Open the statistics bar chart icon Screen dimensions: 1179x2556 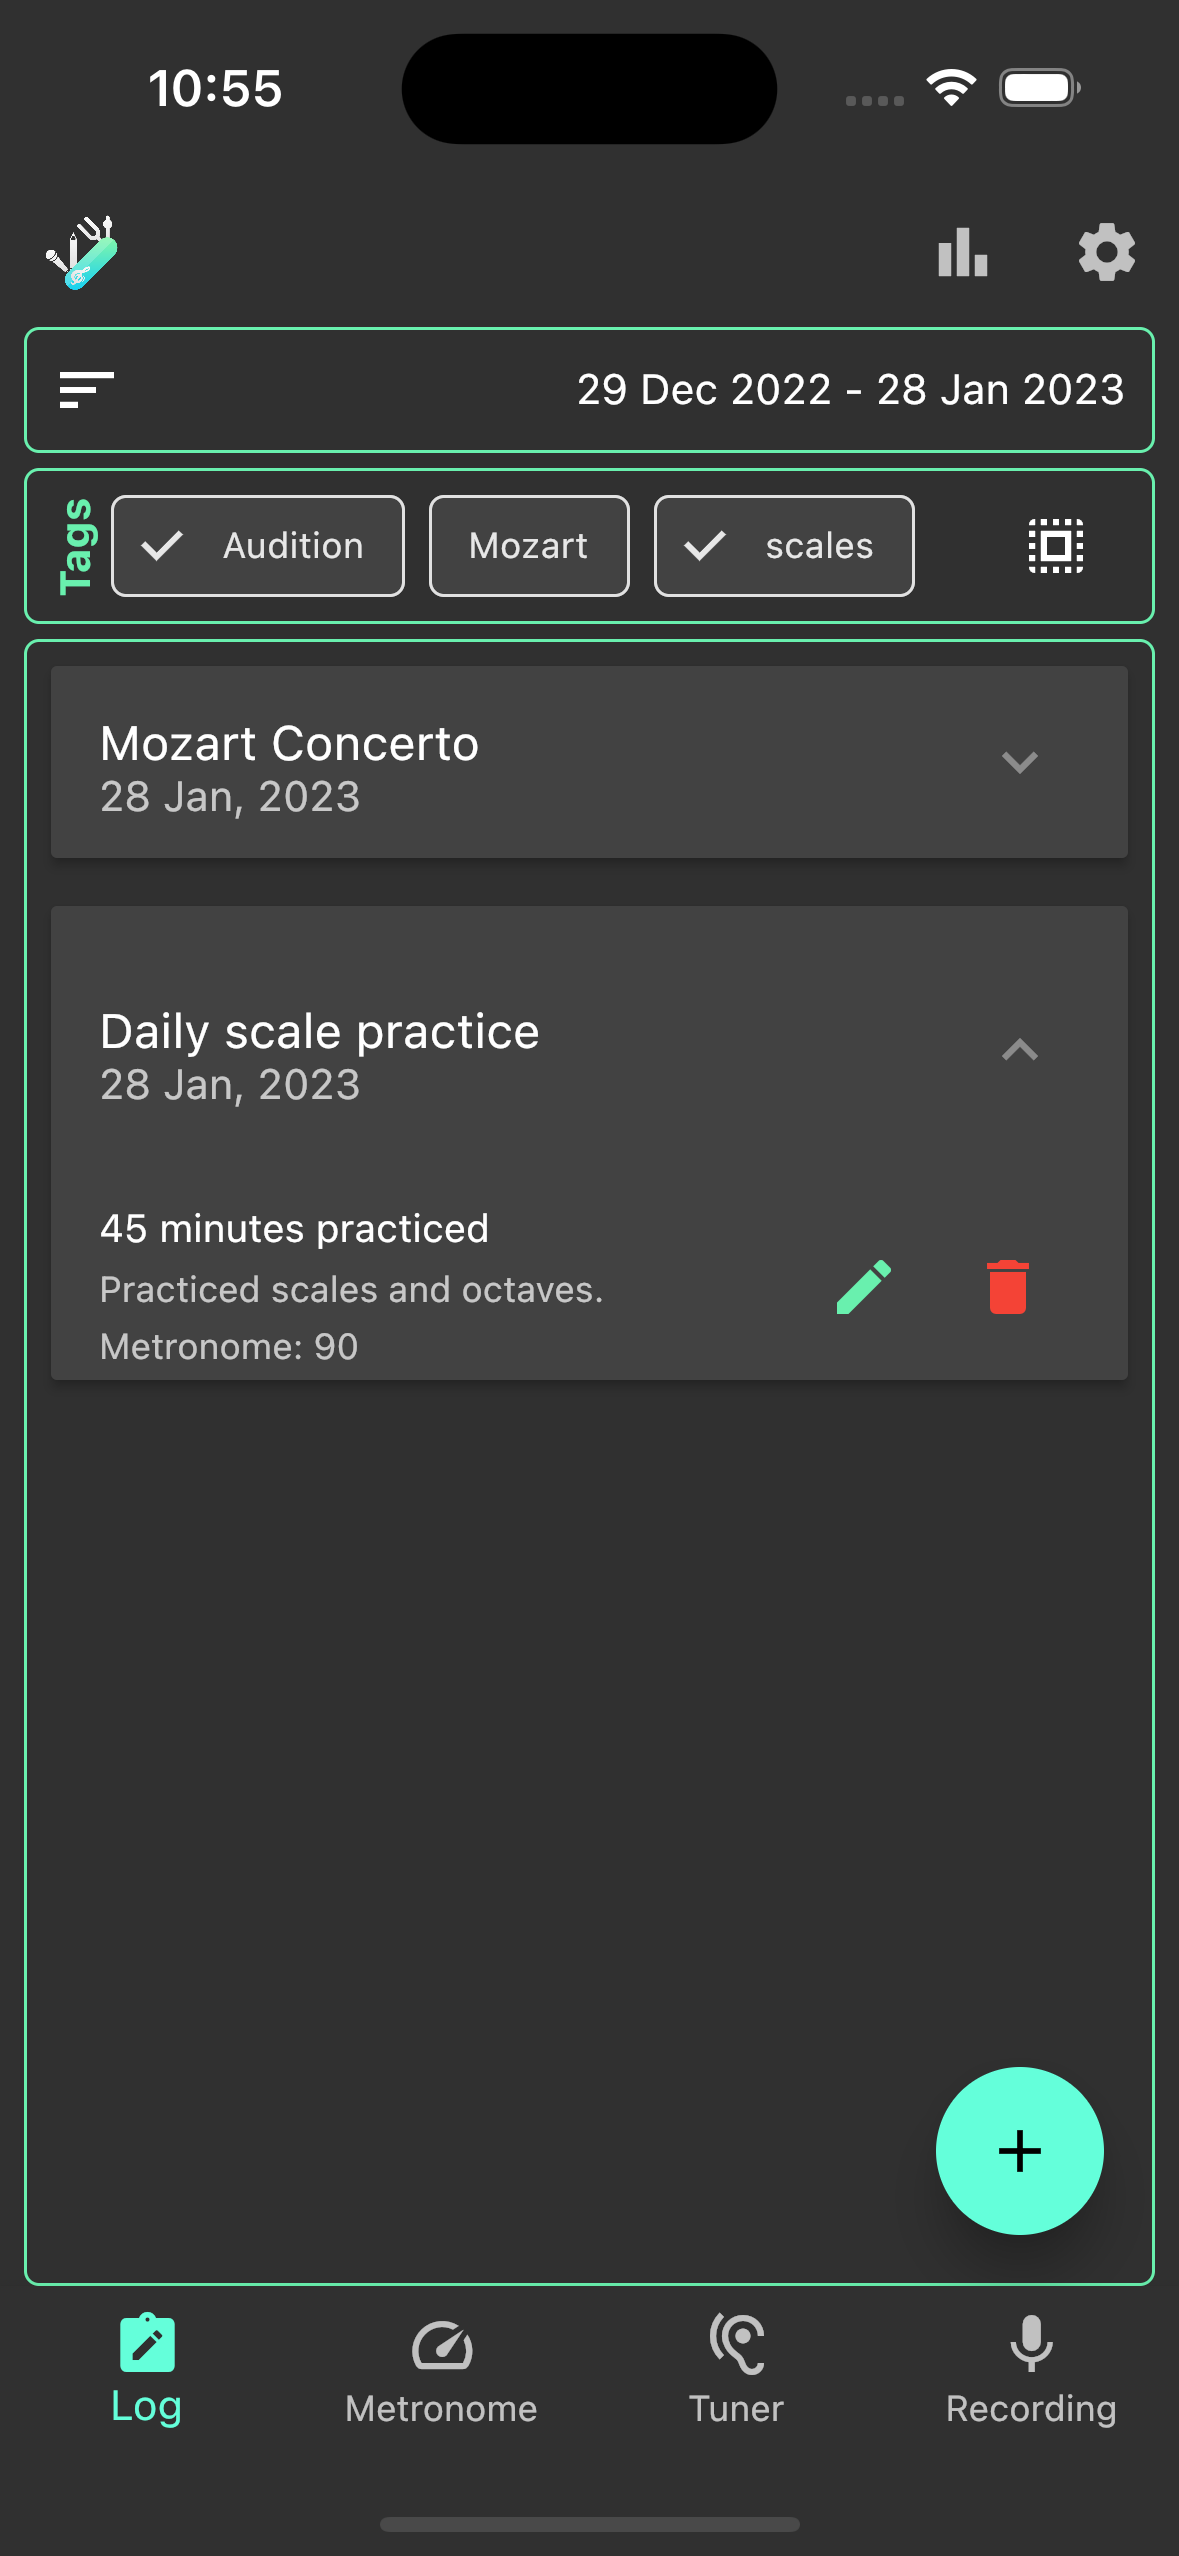coord(962,253)
